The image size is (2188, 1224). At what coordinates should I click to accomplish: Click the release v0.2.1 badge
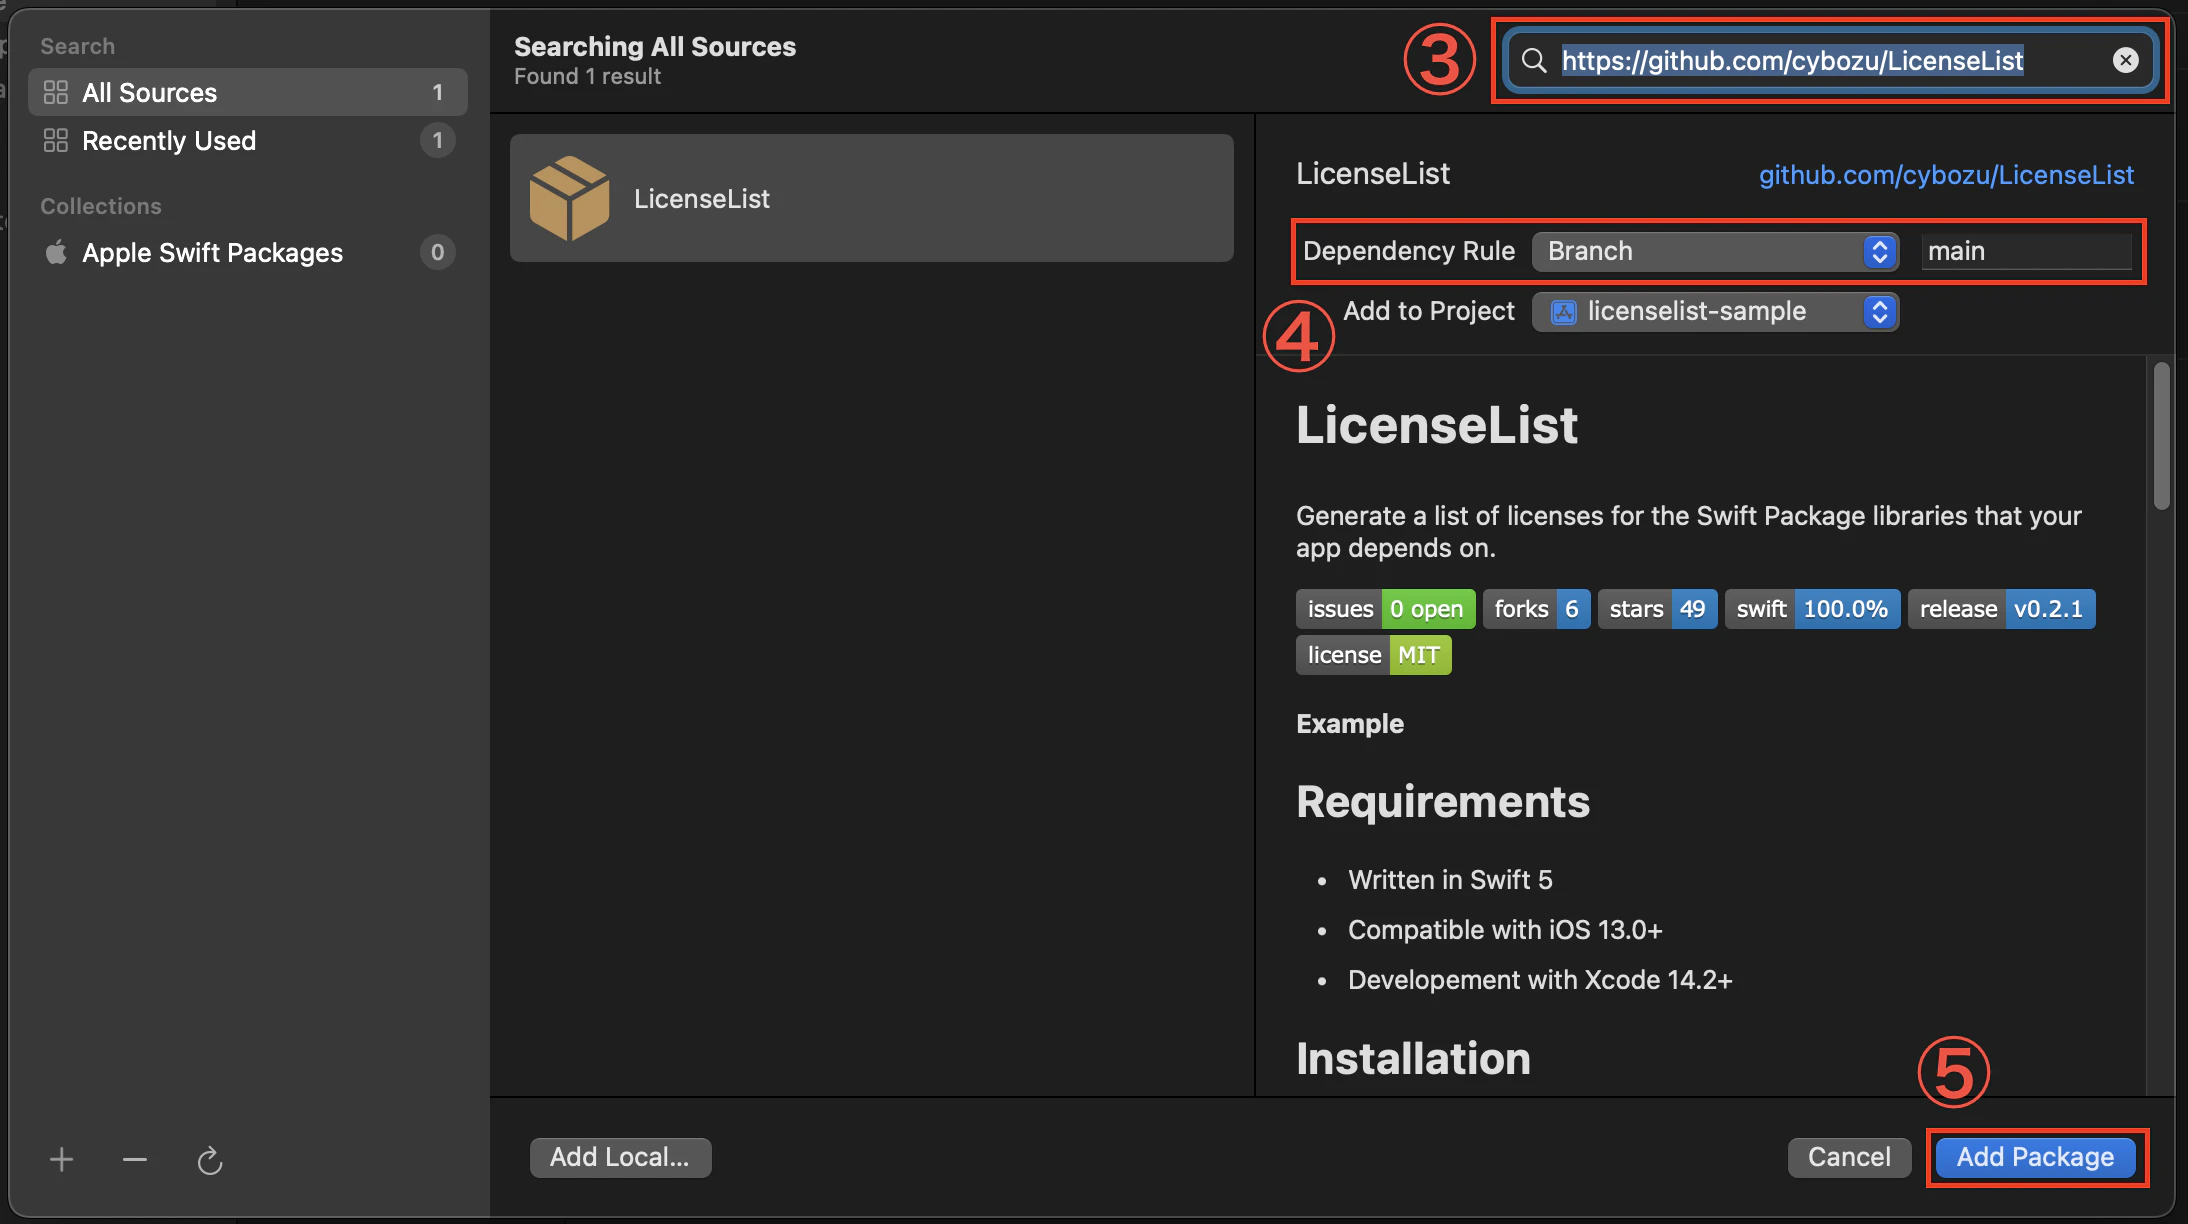pos(2001,609)
